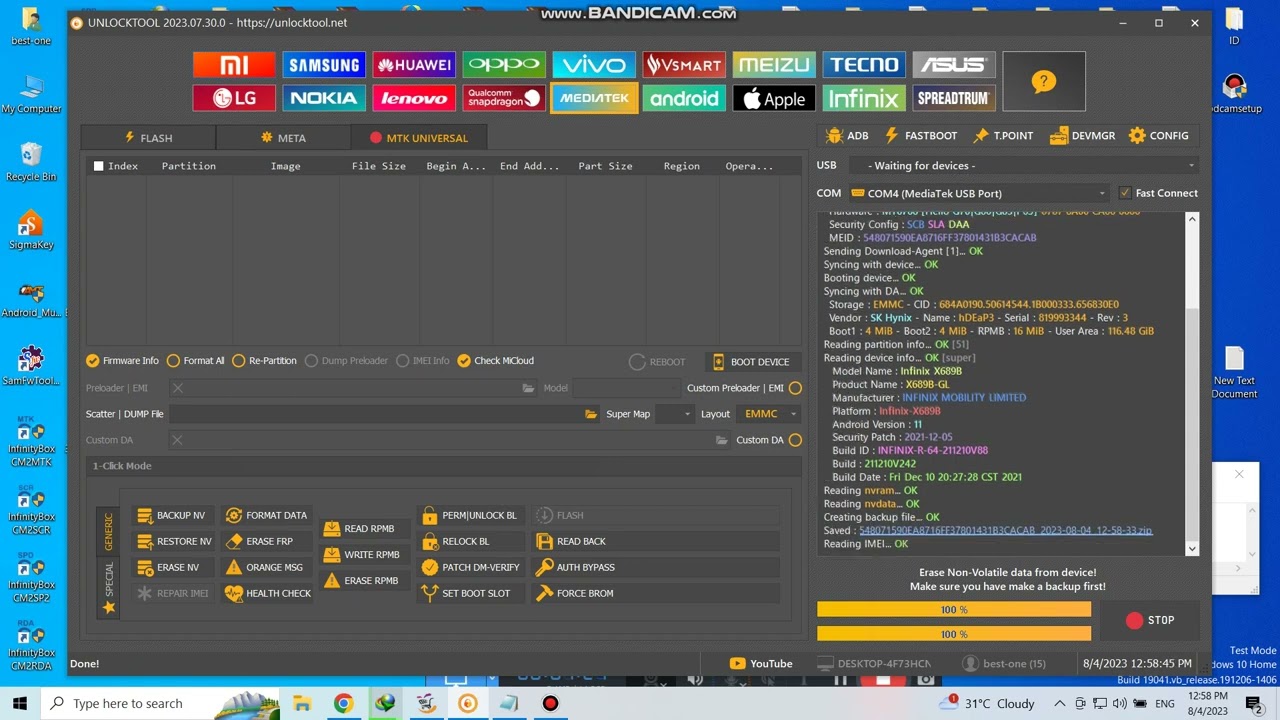1280x720 pixels.
Task: Open the T.POINT panel tab
Action: coord(1002,136)
